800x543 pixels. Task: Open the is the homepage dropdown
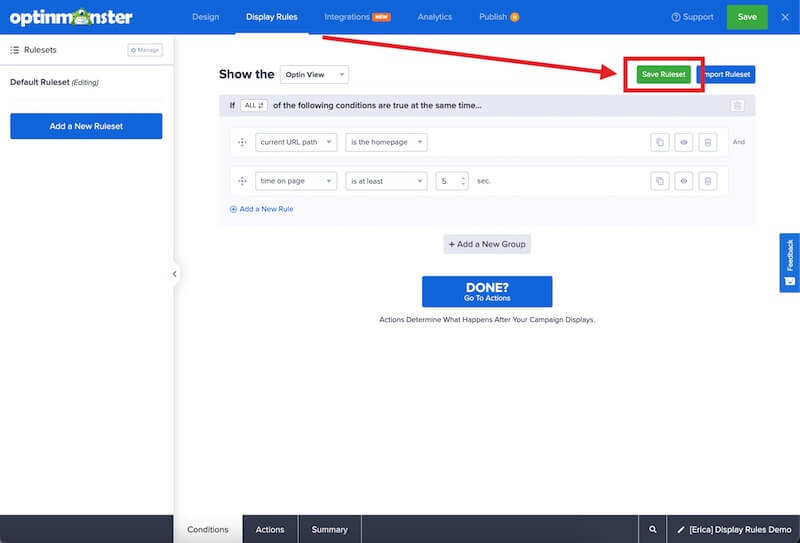[386, 142]
